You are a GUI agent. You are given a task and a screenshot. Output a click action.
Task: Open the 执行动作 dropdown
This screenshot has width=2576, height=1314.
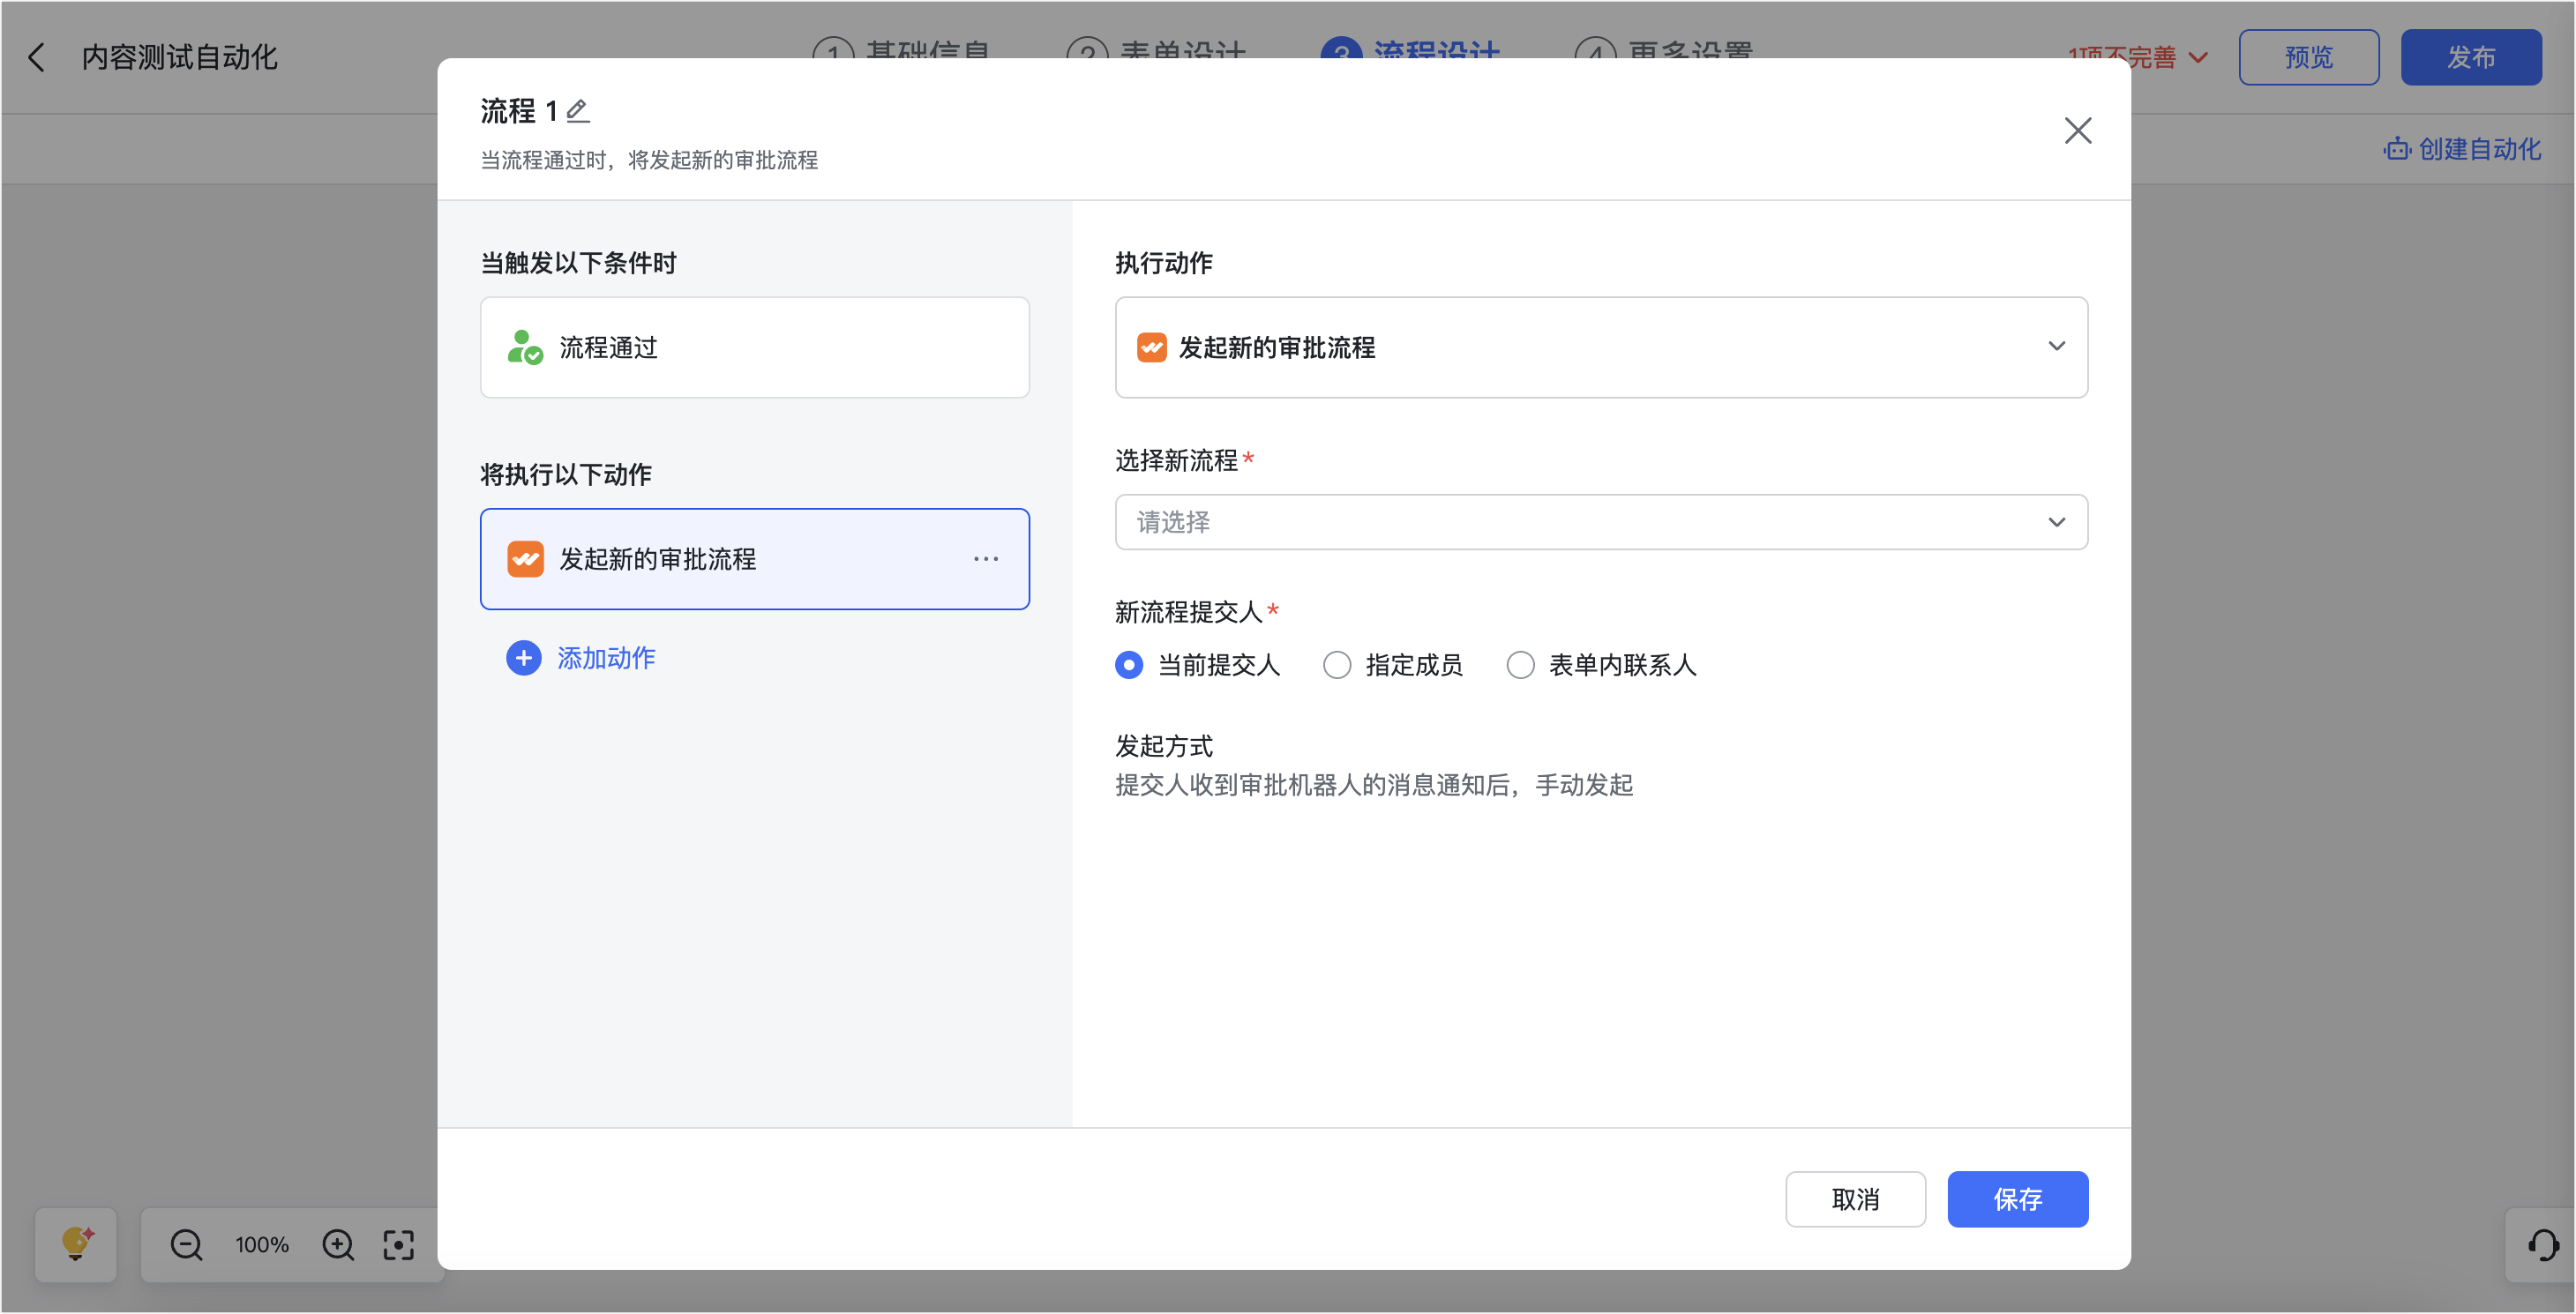coord(1600,347)
